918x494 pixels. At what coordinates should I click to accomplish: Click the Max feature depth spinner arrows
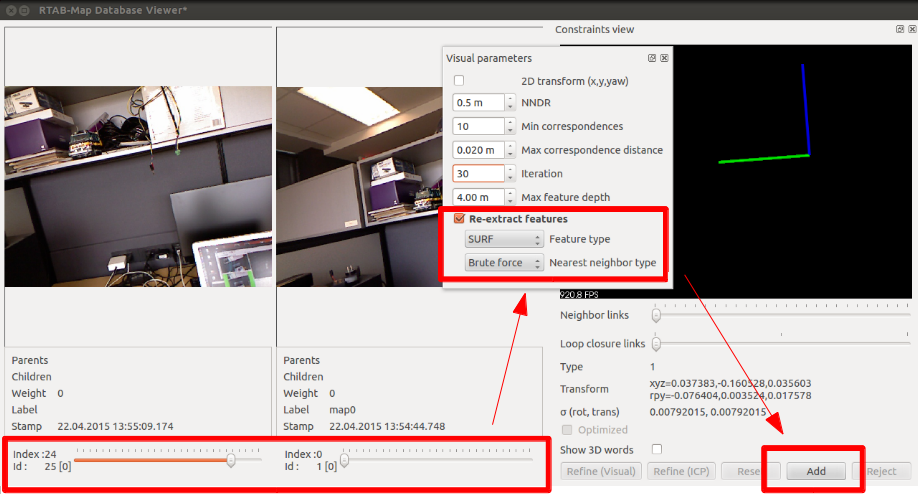click(x=510, y=197)
